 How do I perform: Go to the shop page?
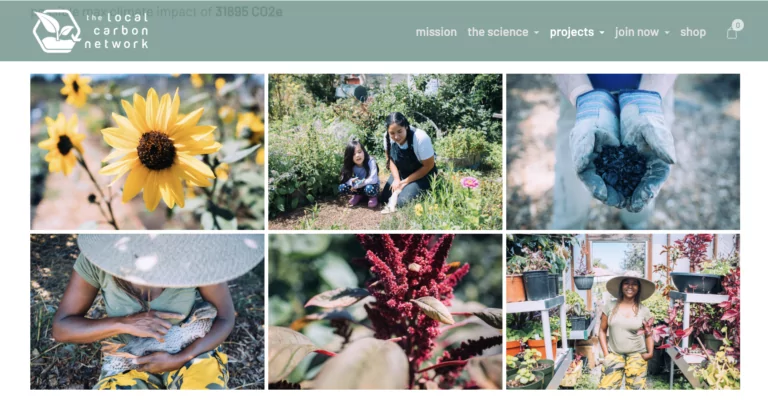pyautogui.click(x=693, y=32)
